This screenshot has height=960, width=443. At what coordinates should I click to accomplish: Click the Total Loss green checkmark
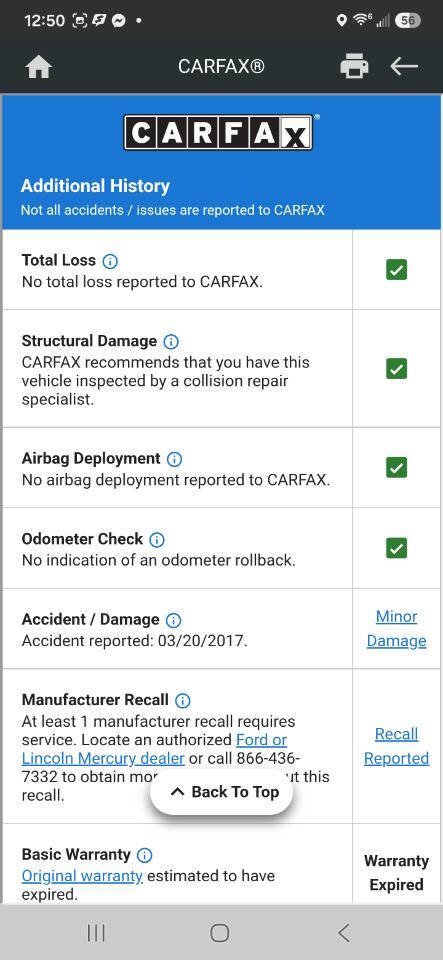pyautogui.click(x=396, y=269)
